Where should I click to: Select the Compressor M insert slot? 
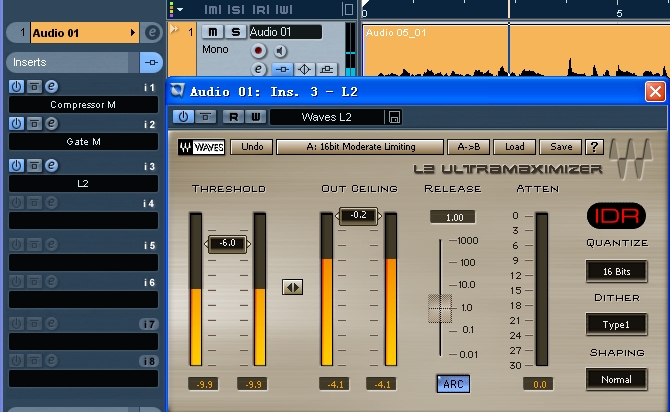pos(83,105)
